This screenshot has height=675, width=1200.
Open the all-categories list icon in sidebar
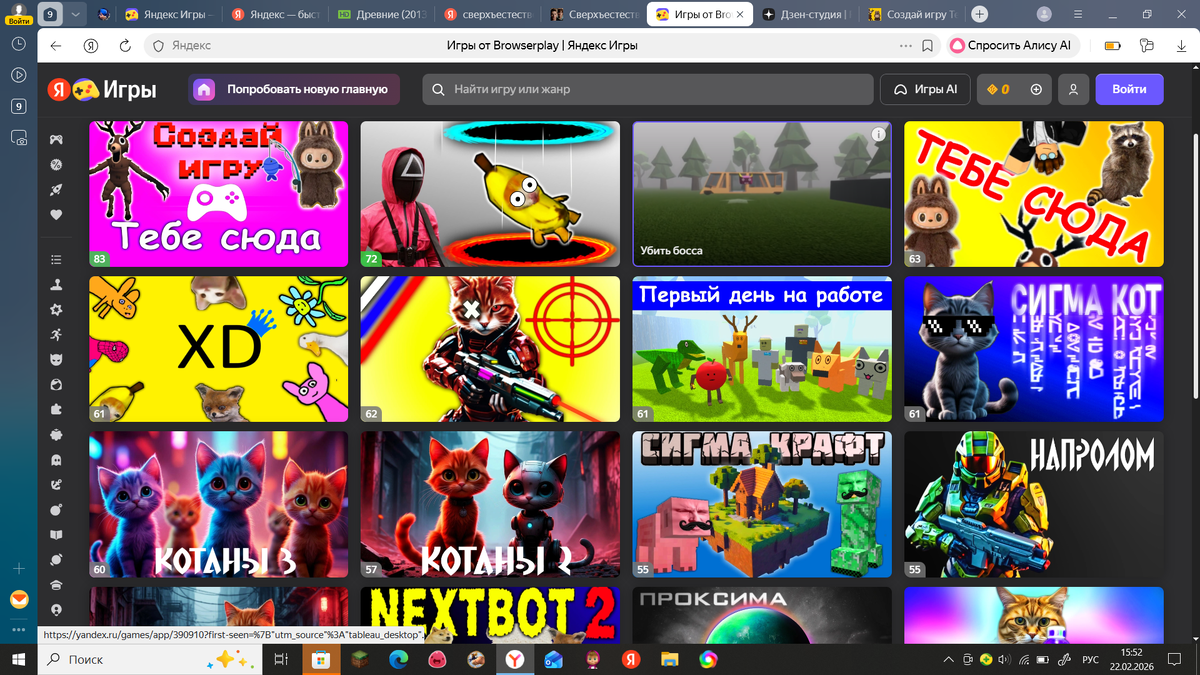click(x=57, y=259)
